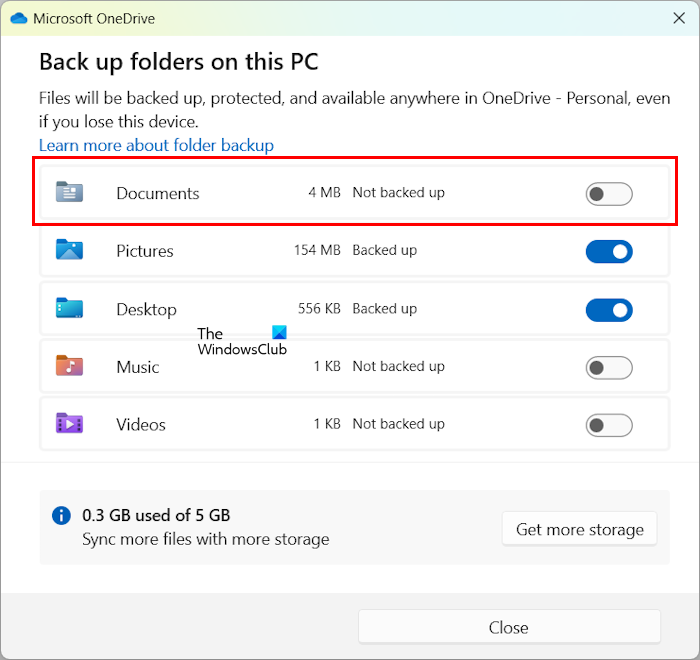
Task: Select the Documents row label
Action: [158, 193]
